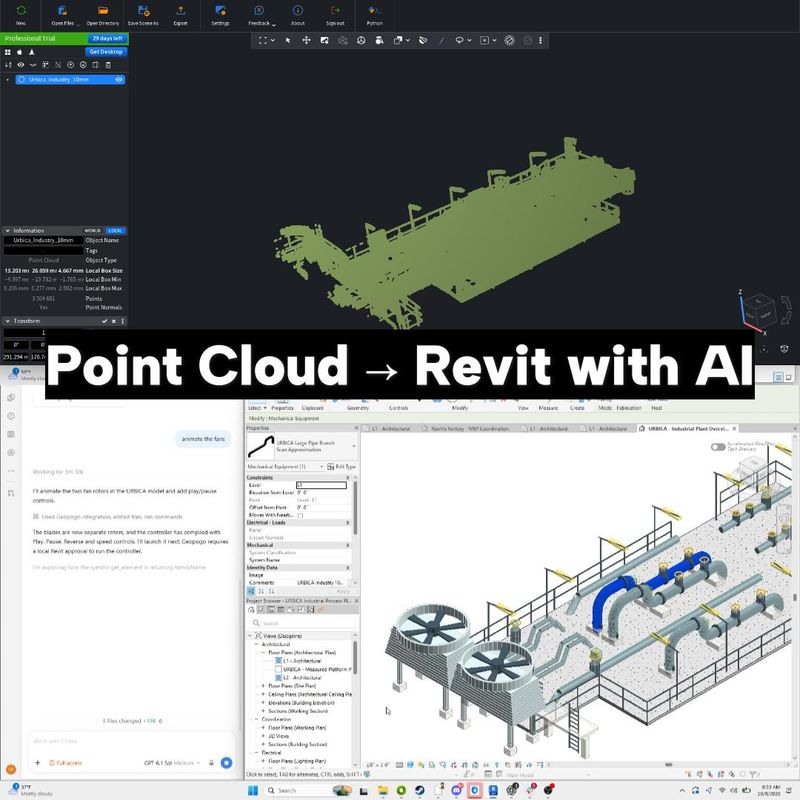Open Steam from the taskbar
This screenshot has height=800, width=800.
click(419, 790)
